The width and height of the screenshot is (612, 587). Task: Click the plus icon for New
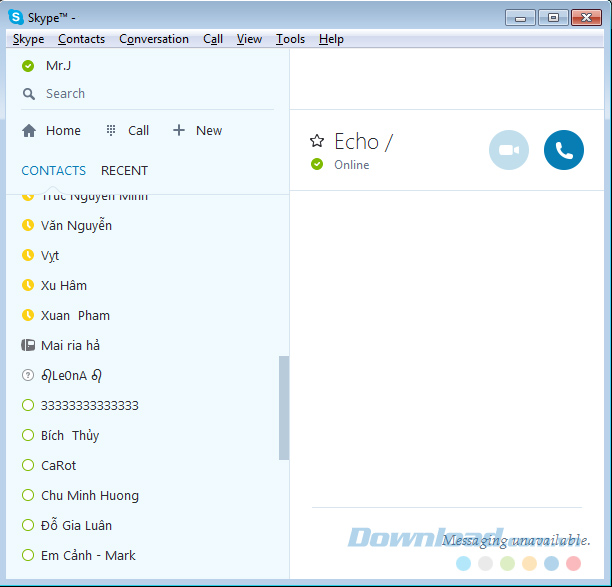click(179, 131)
